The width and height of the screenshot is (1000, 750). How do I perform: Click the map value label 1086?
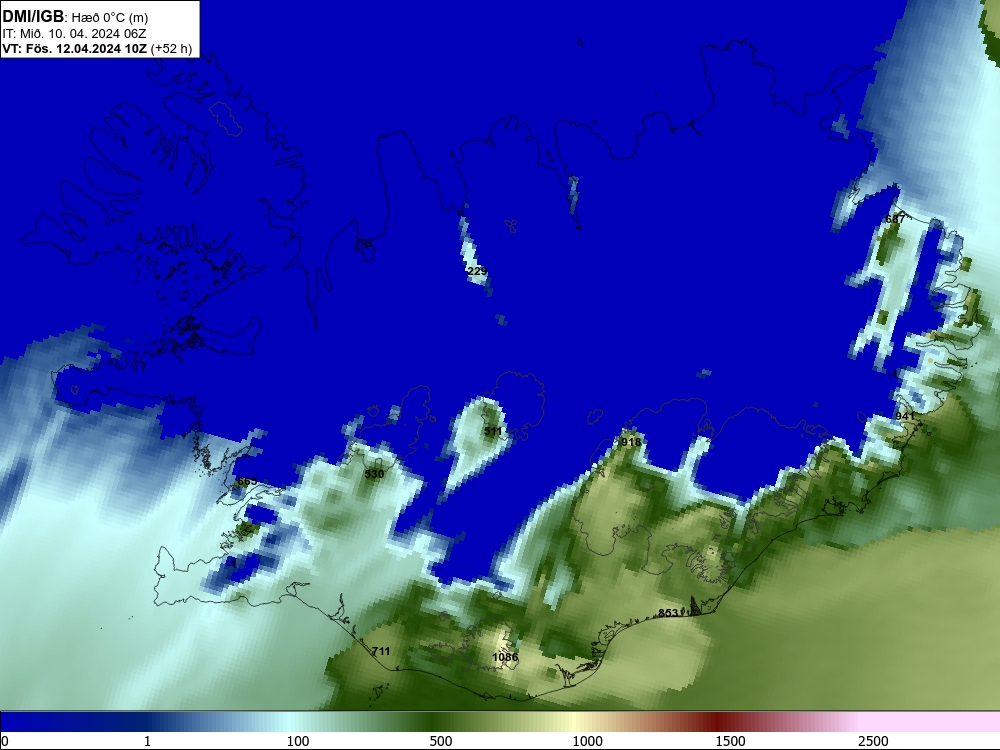pos(505,657)
